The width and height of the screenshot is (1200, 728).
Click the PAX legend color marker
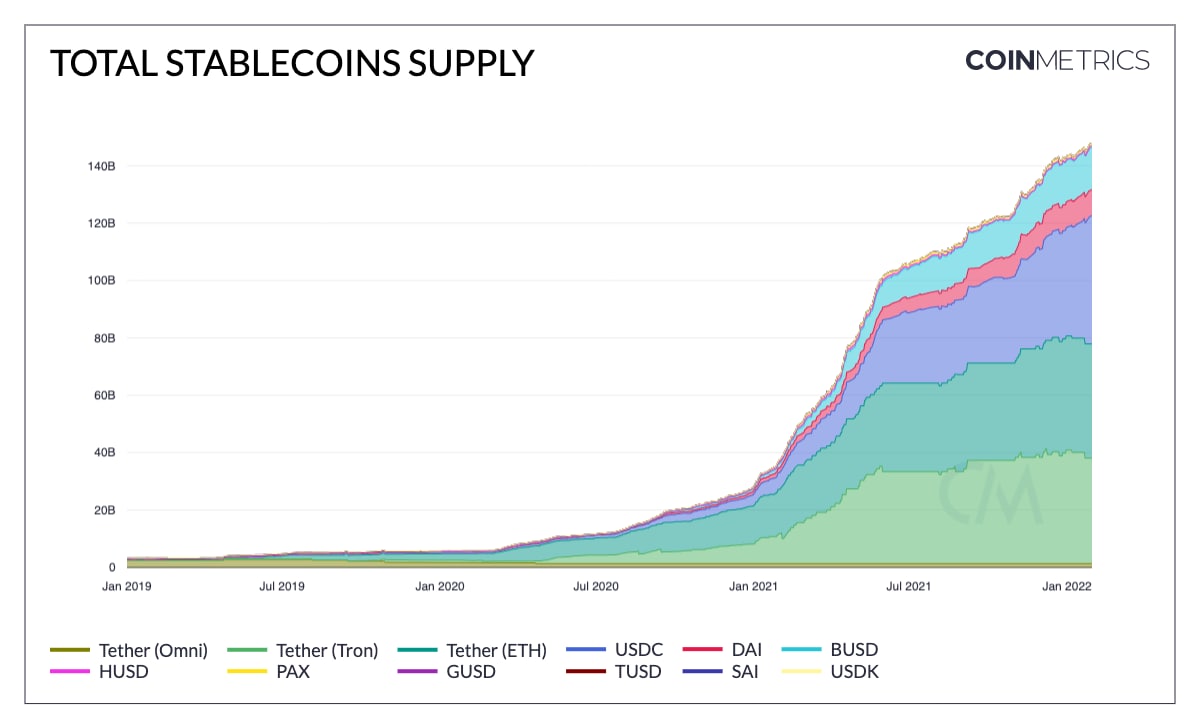pos(249,672)
